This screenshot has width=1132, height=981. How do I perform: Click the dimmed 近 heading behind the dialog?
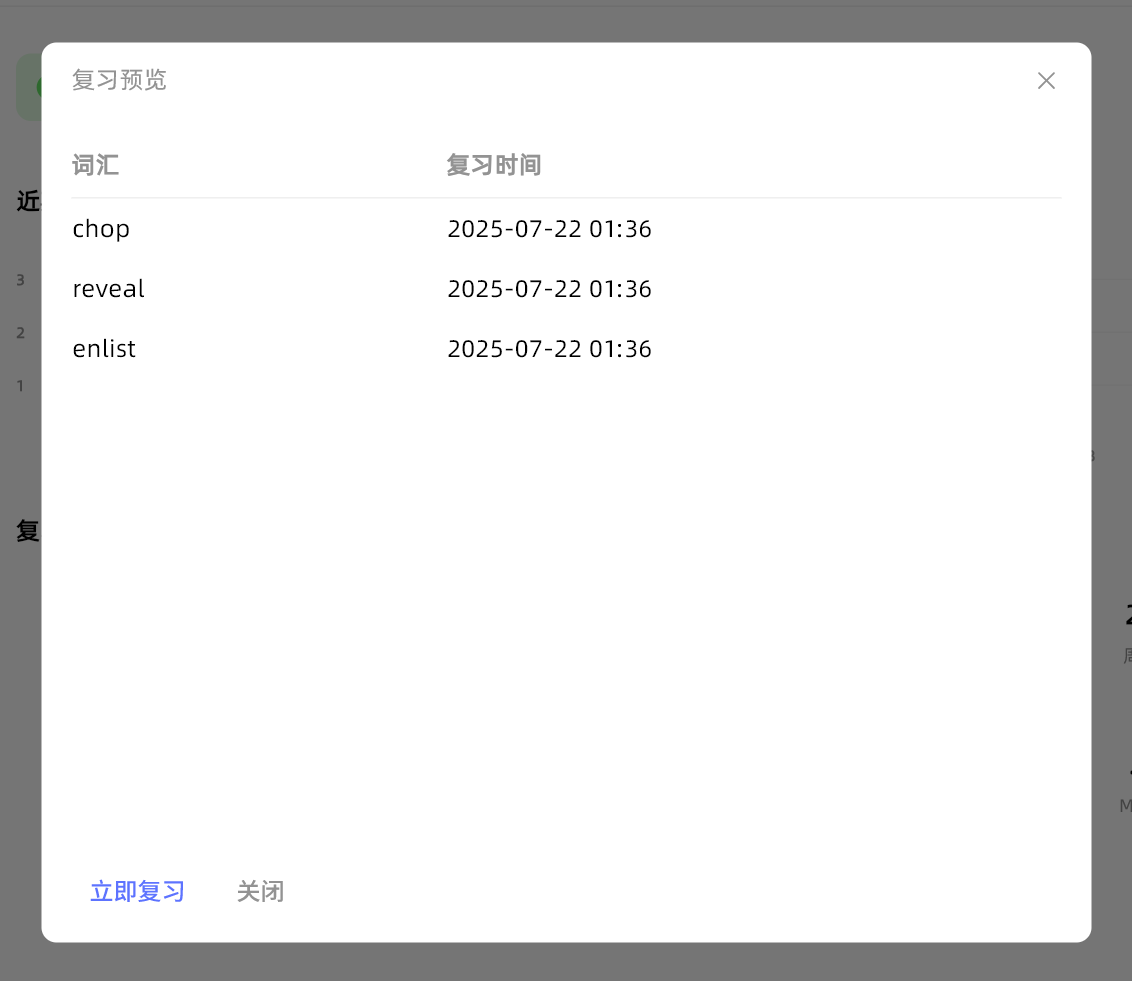(x=28, y=202)
